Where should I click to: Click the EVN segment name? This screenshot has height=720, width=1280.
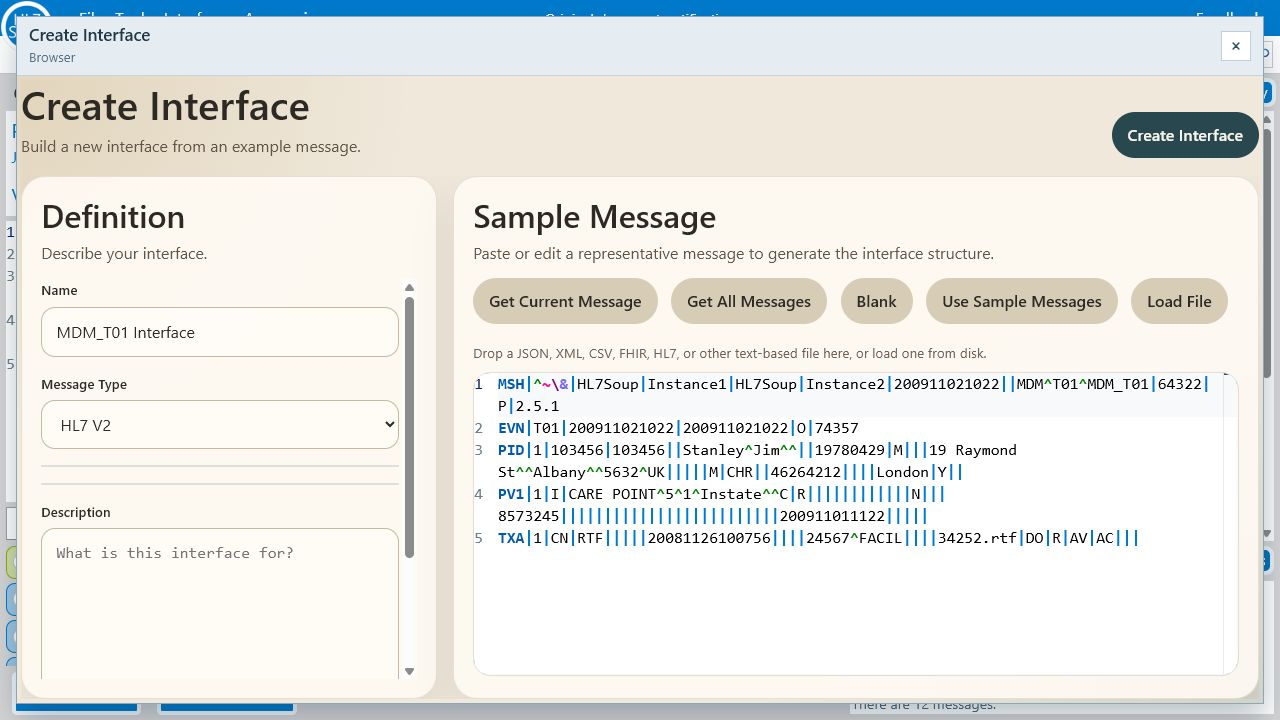pyautogui.click(x=511, y=428)
